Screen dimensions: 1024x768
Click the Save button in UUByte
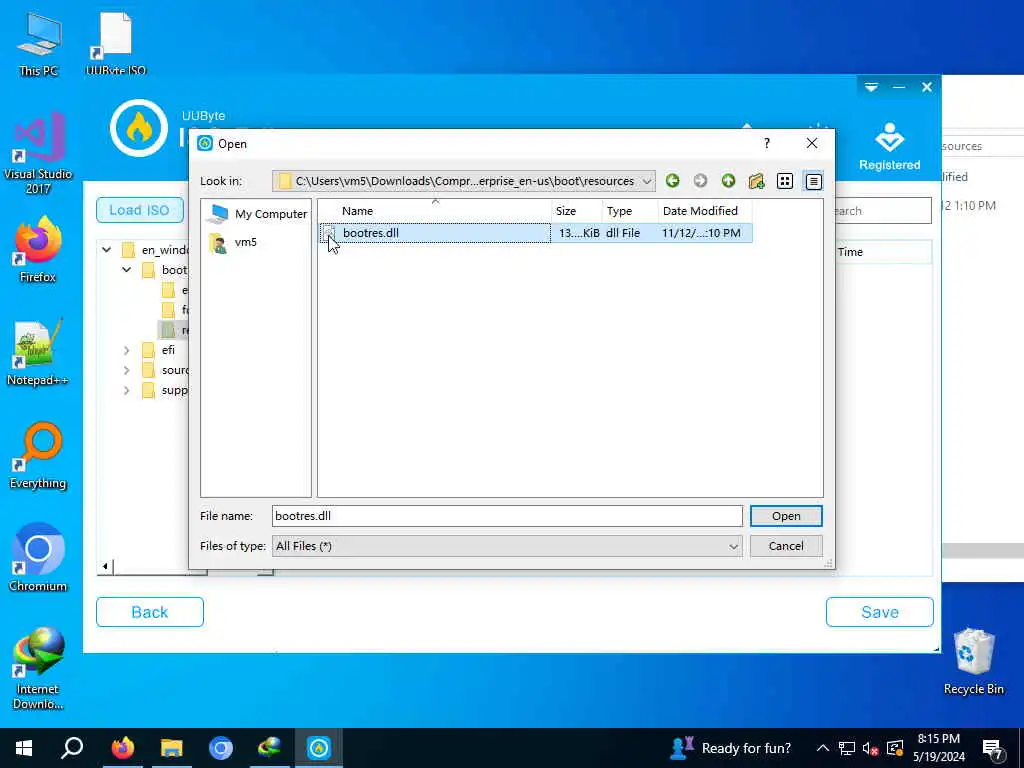[880, 612]
